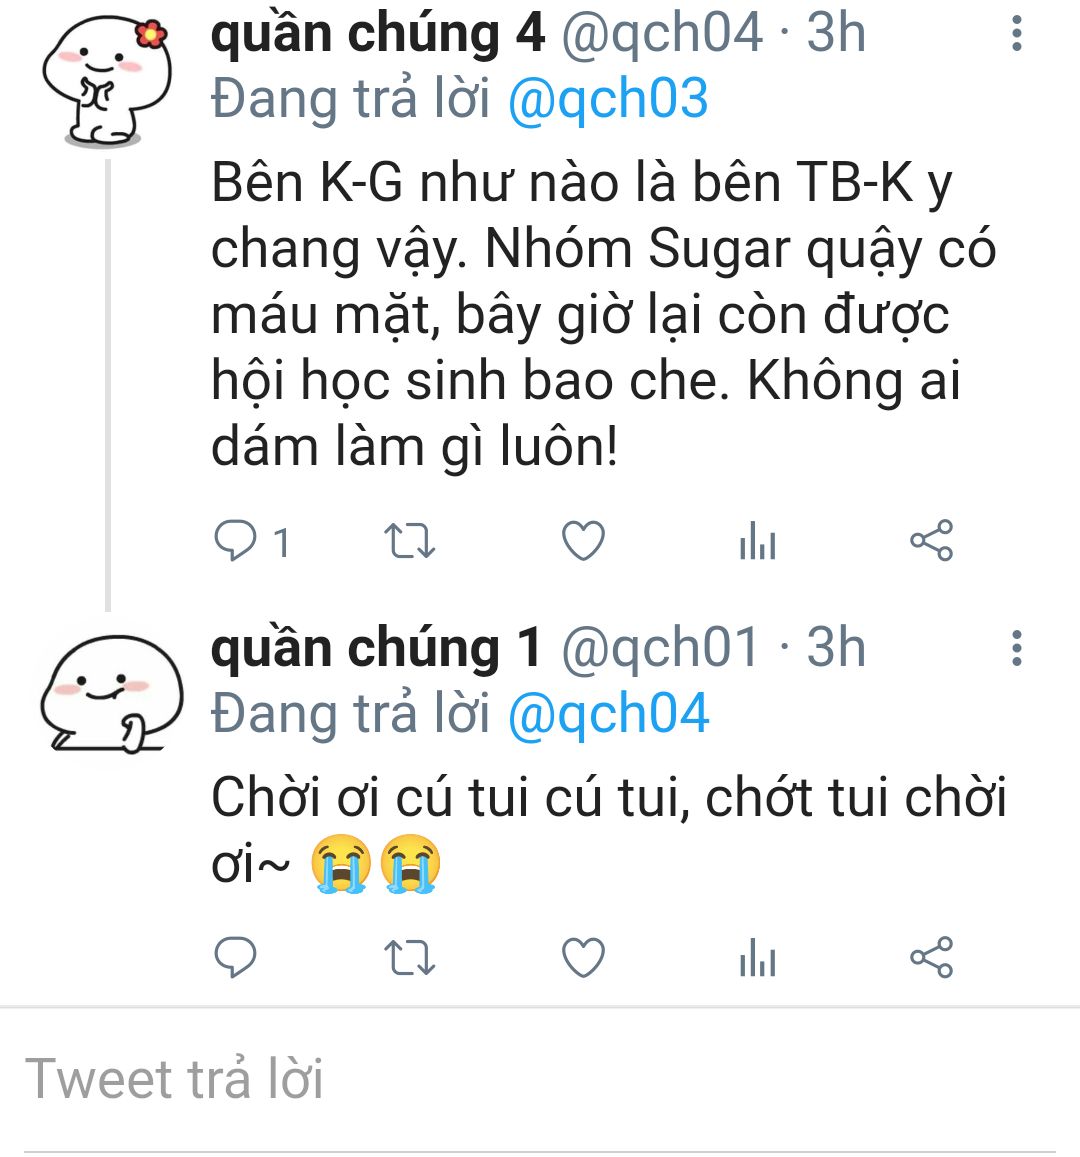
Task: Reply to quần chúng 1's tweet
Action: (237, 958)
